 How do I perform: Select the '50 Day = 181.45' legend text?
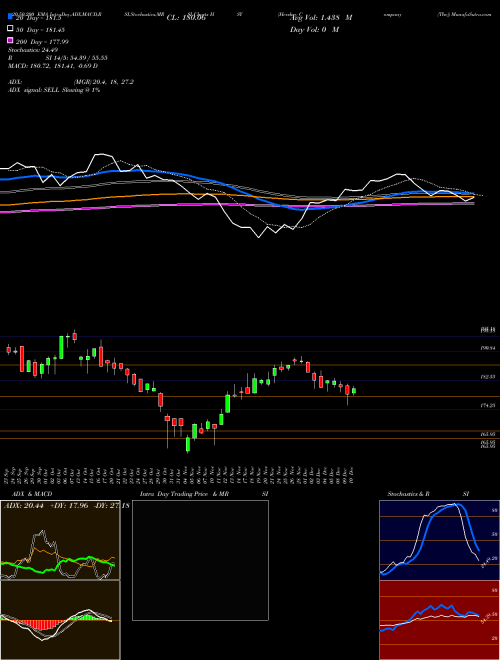tap(40, 30)
